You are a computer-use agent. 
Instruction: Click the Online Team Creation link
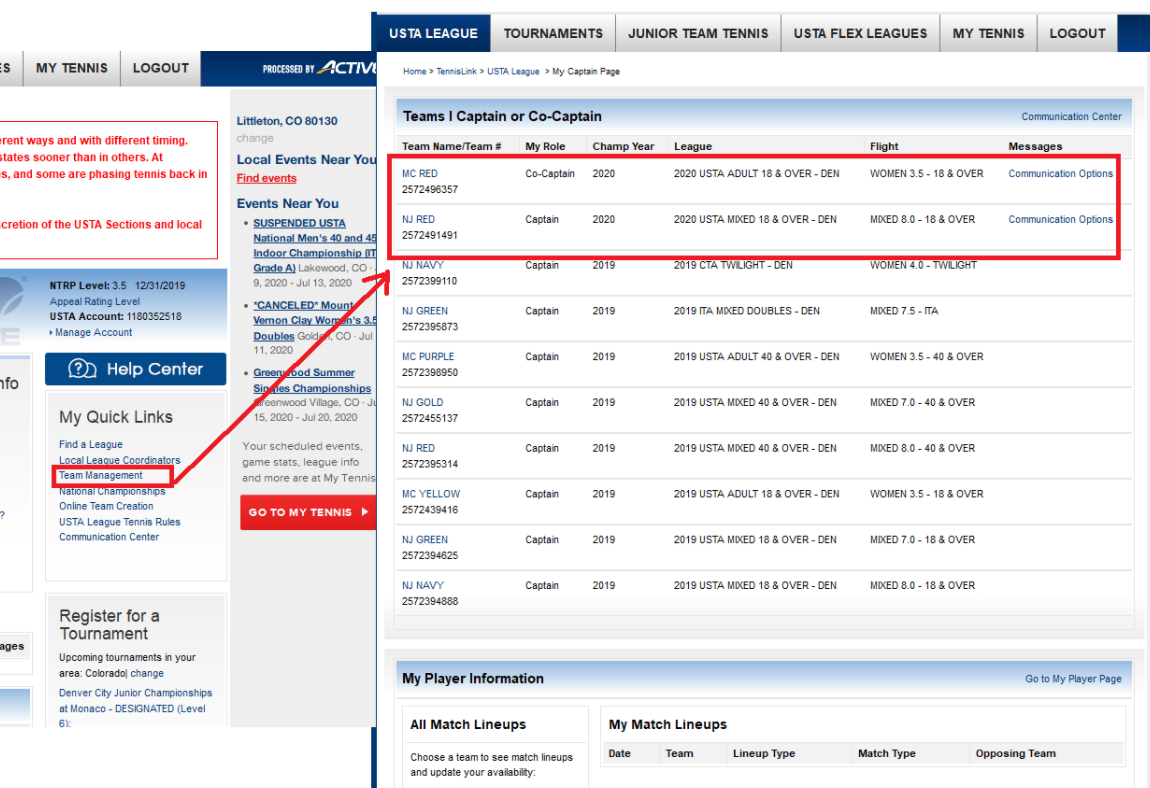point(106,506)
